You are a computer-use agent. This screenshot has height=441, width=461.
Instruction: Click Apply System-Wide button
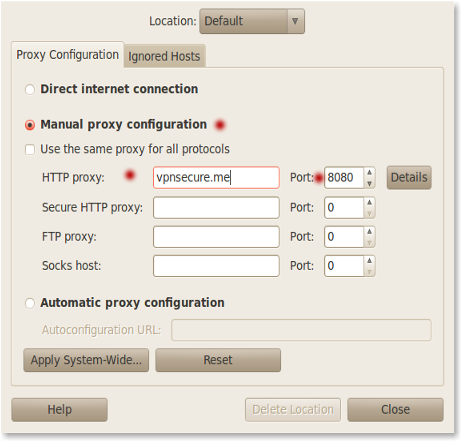tap(86, 360)
